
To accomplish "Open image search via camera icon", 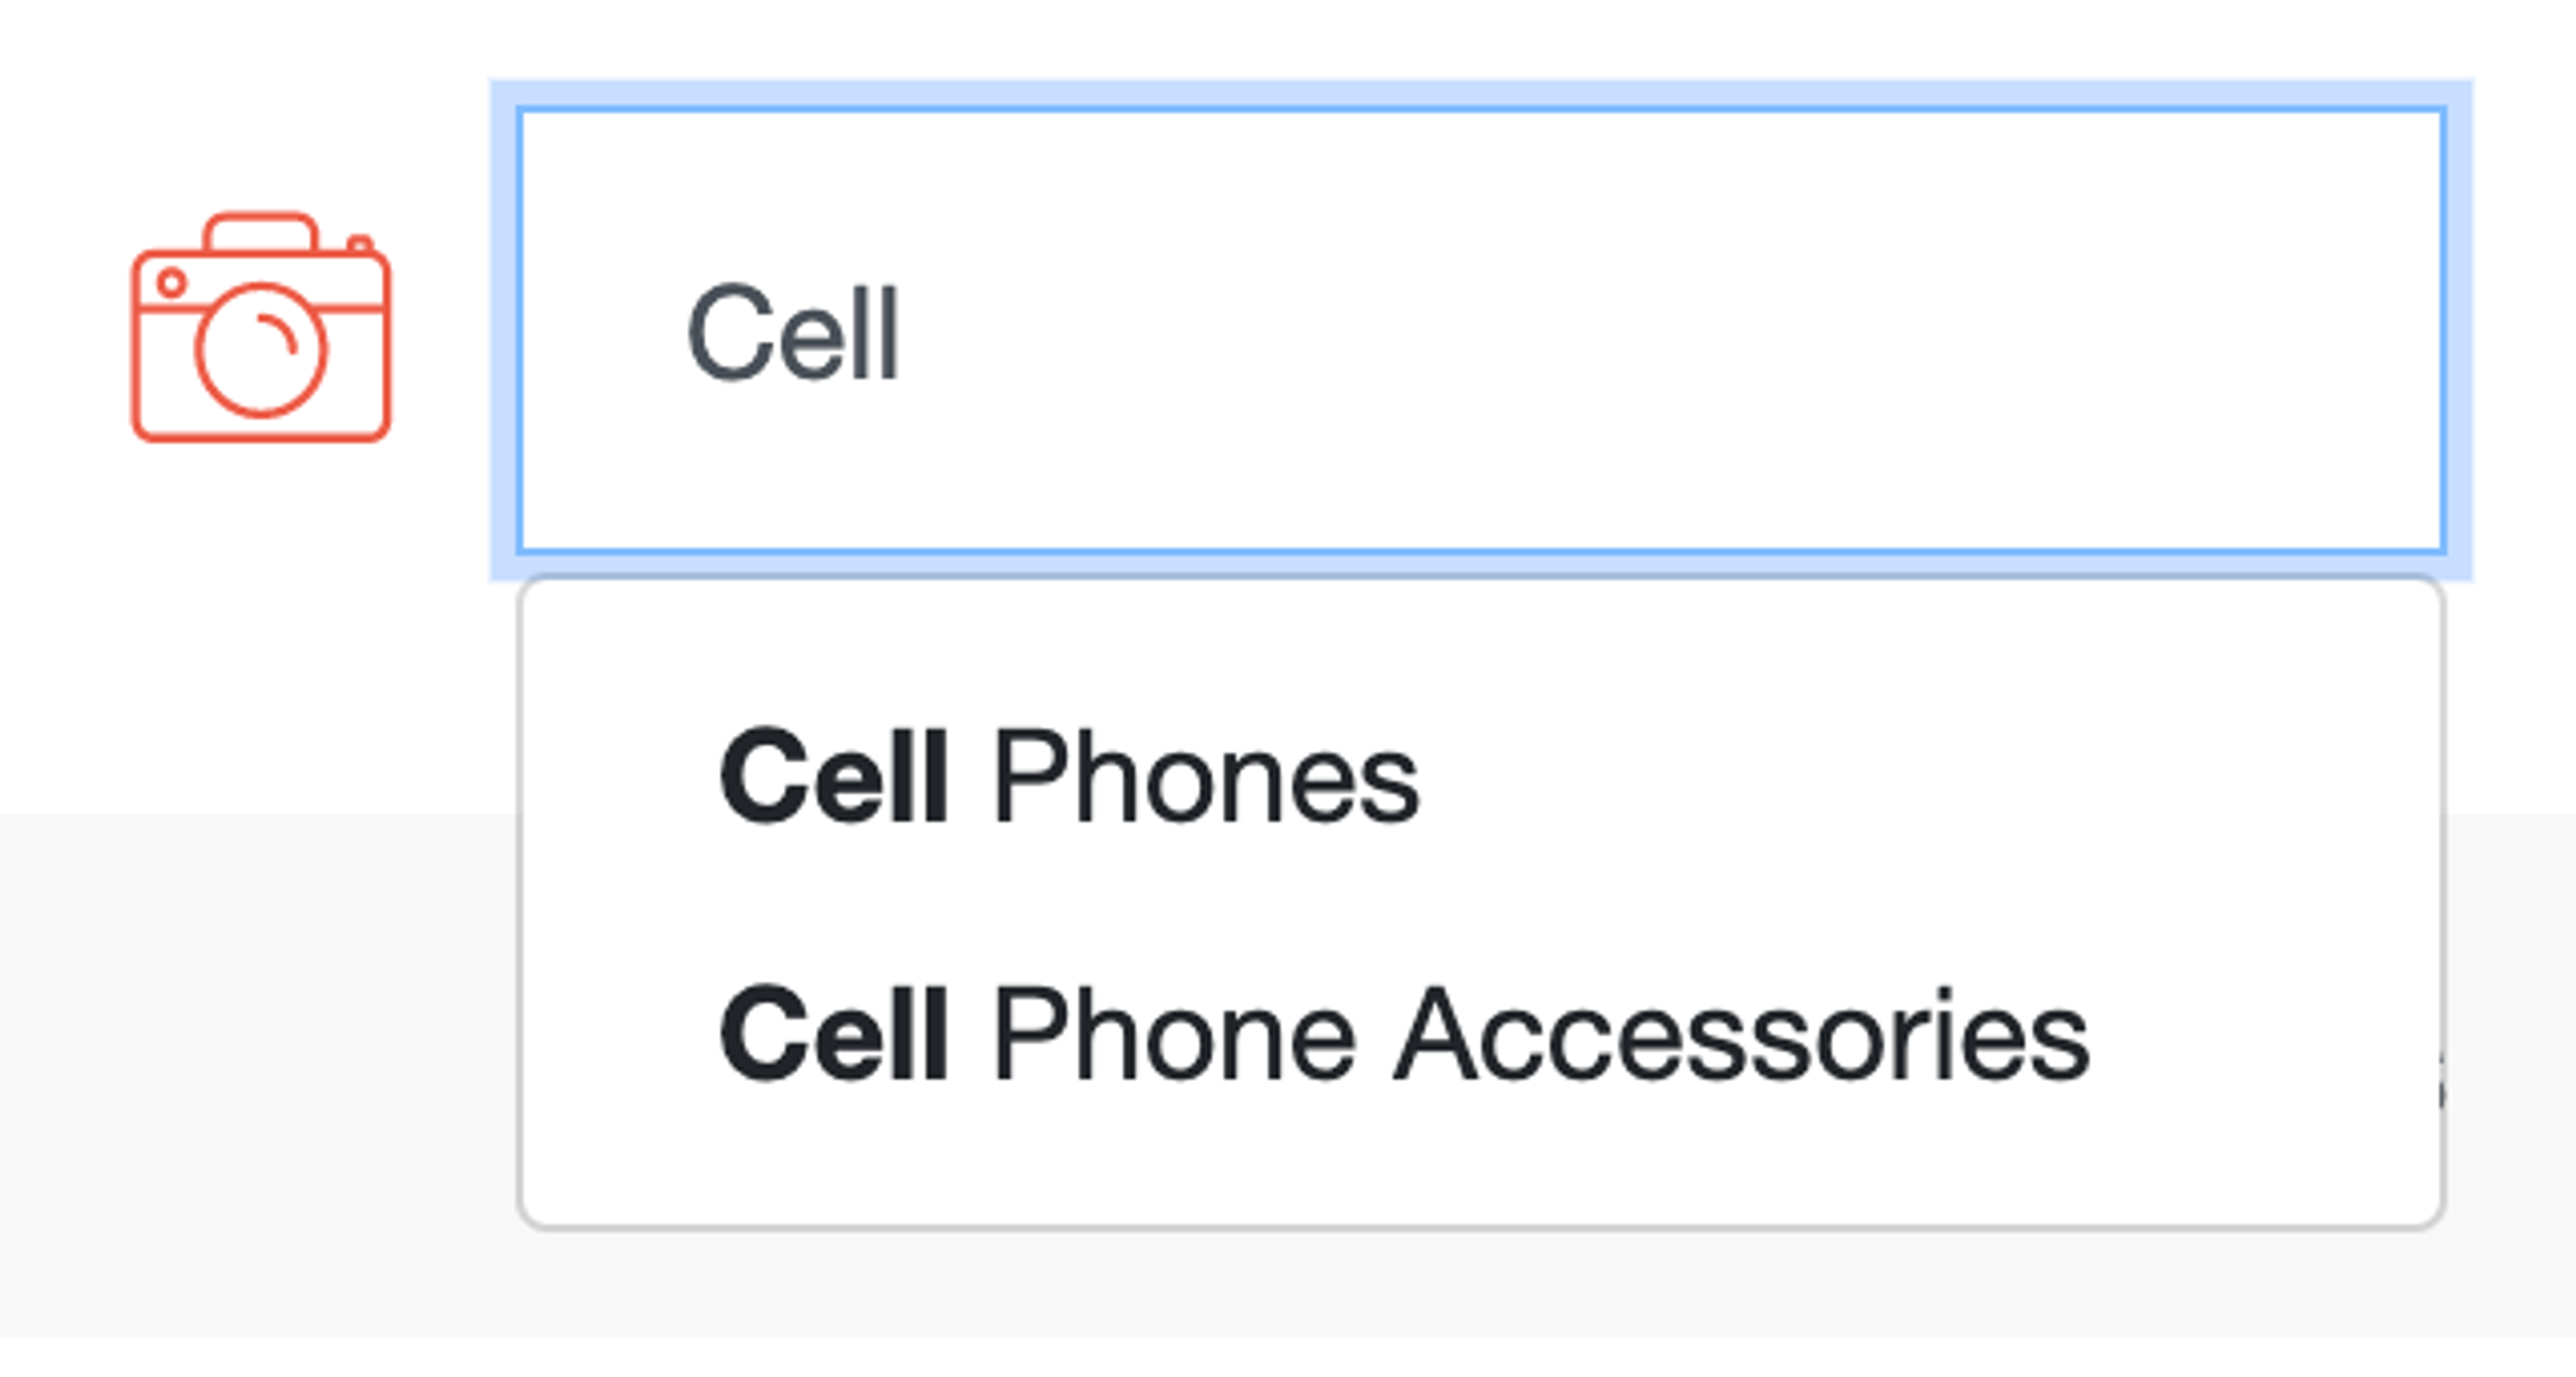I will [261, 328].
